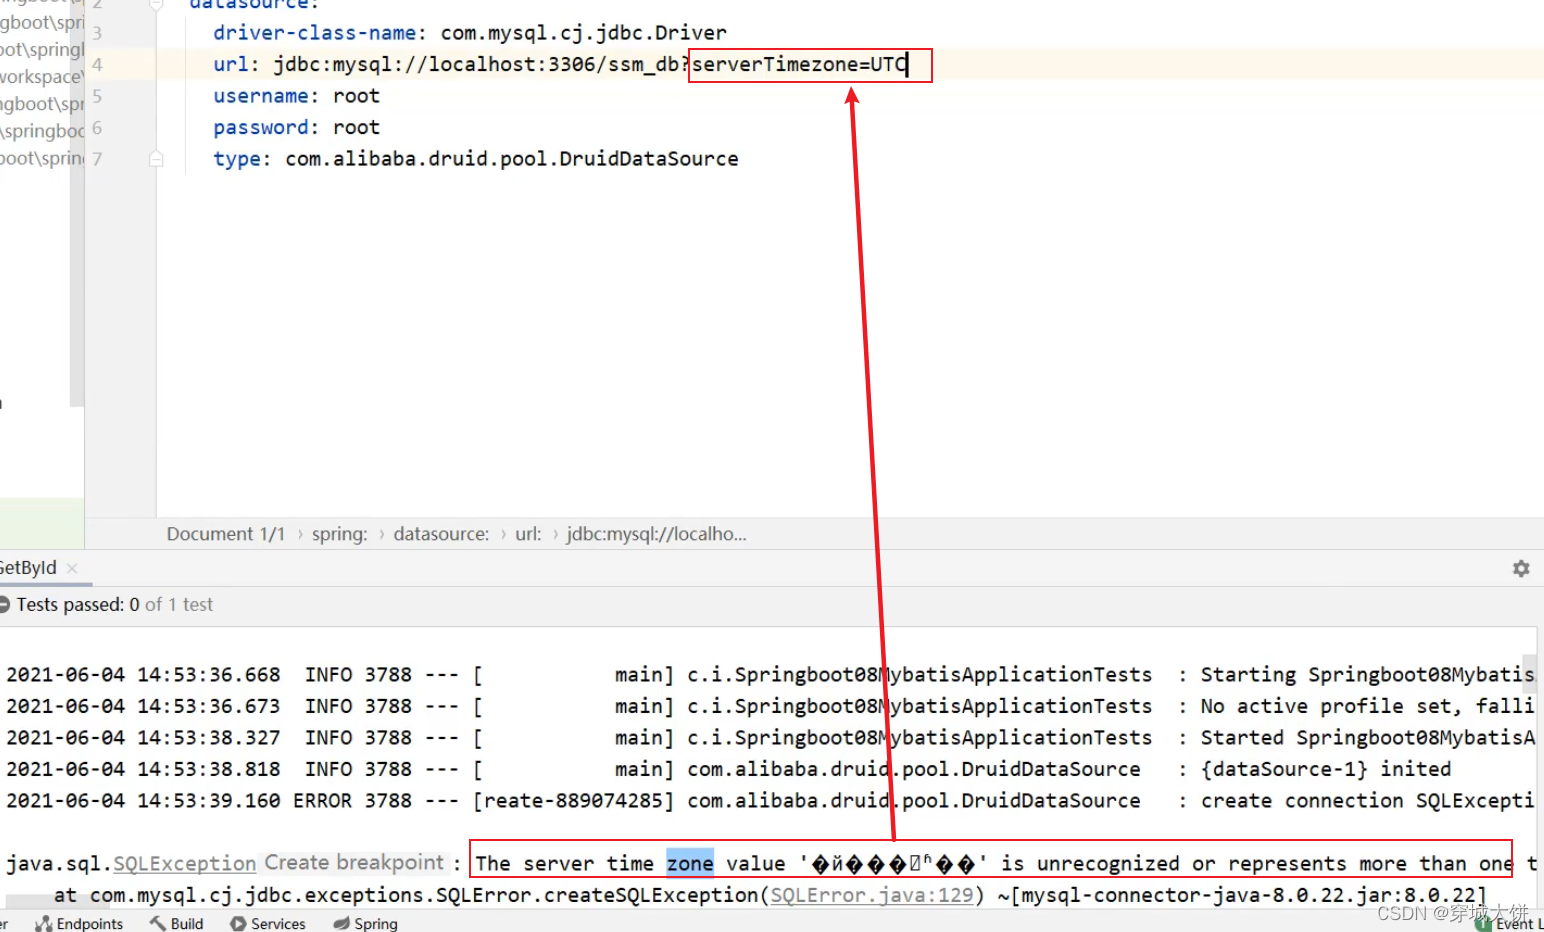This screenshot has width=1544, height=932.
Task: Click line number 6 in the gutter
Action: point(97,128)
